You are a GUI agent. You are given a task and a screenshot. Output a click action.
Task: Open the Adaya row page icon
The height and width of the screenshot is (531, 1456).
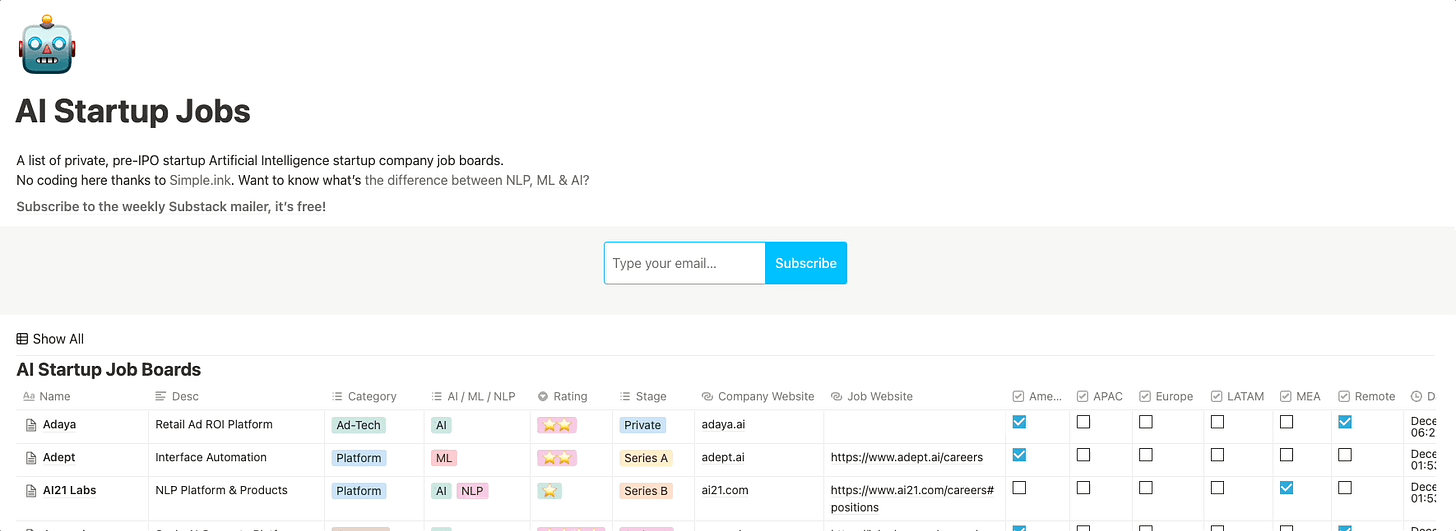31,425
